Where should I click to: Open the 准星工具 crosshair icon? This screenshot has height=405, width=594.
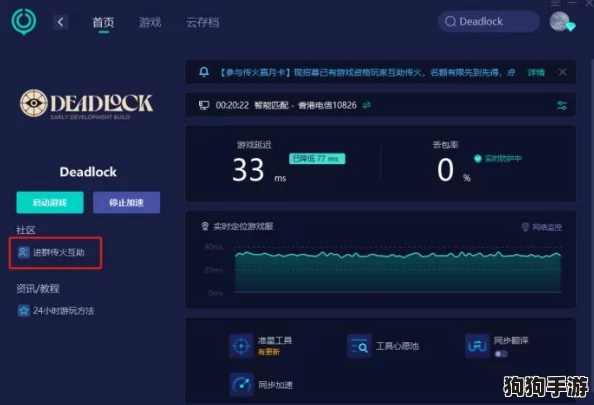pyautogui.click(x=241, y=346)
